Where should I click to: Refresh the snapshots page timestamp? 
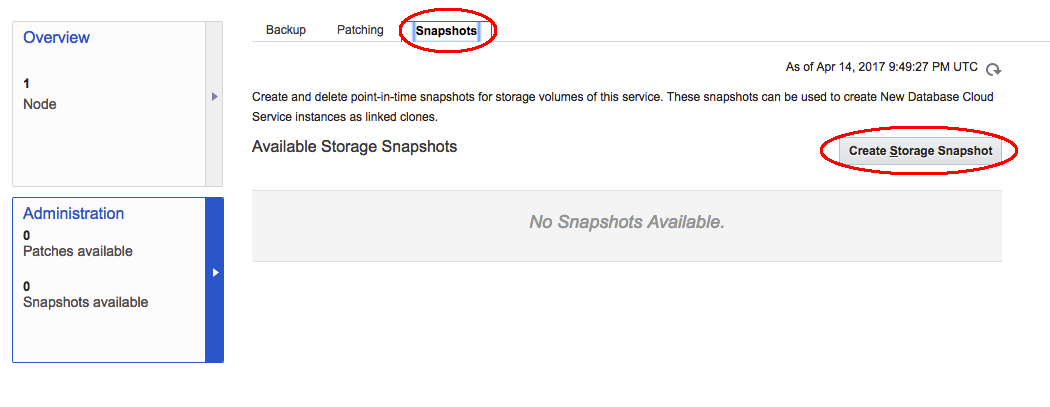pos(993,69)
